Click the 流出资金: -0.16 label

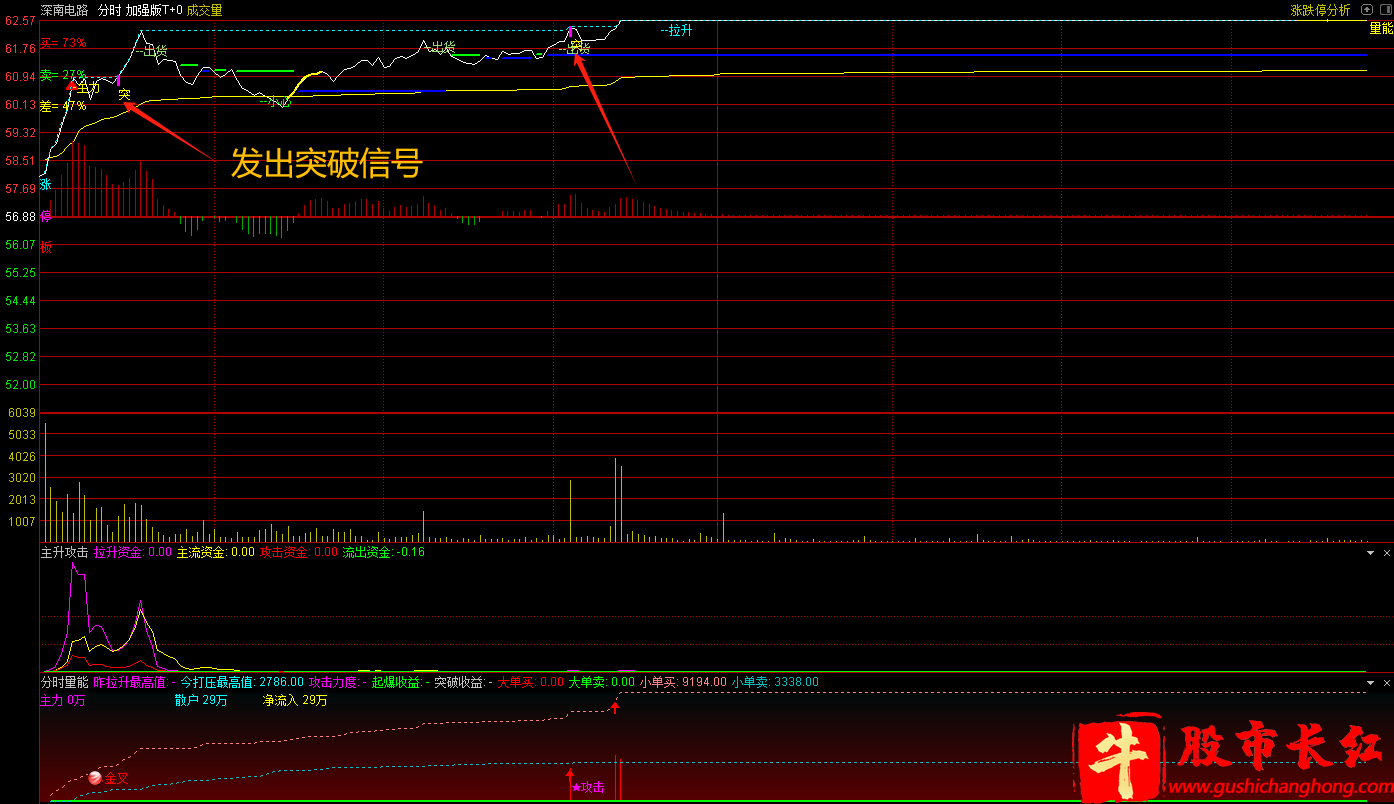tap(384, 552)
